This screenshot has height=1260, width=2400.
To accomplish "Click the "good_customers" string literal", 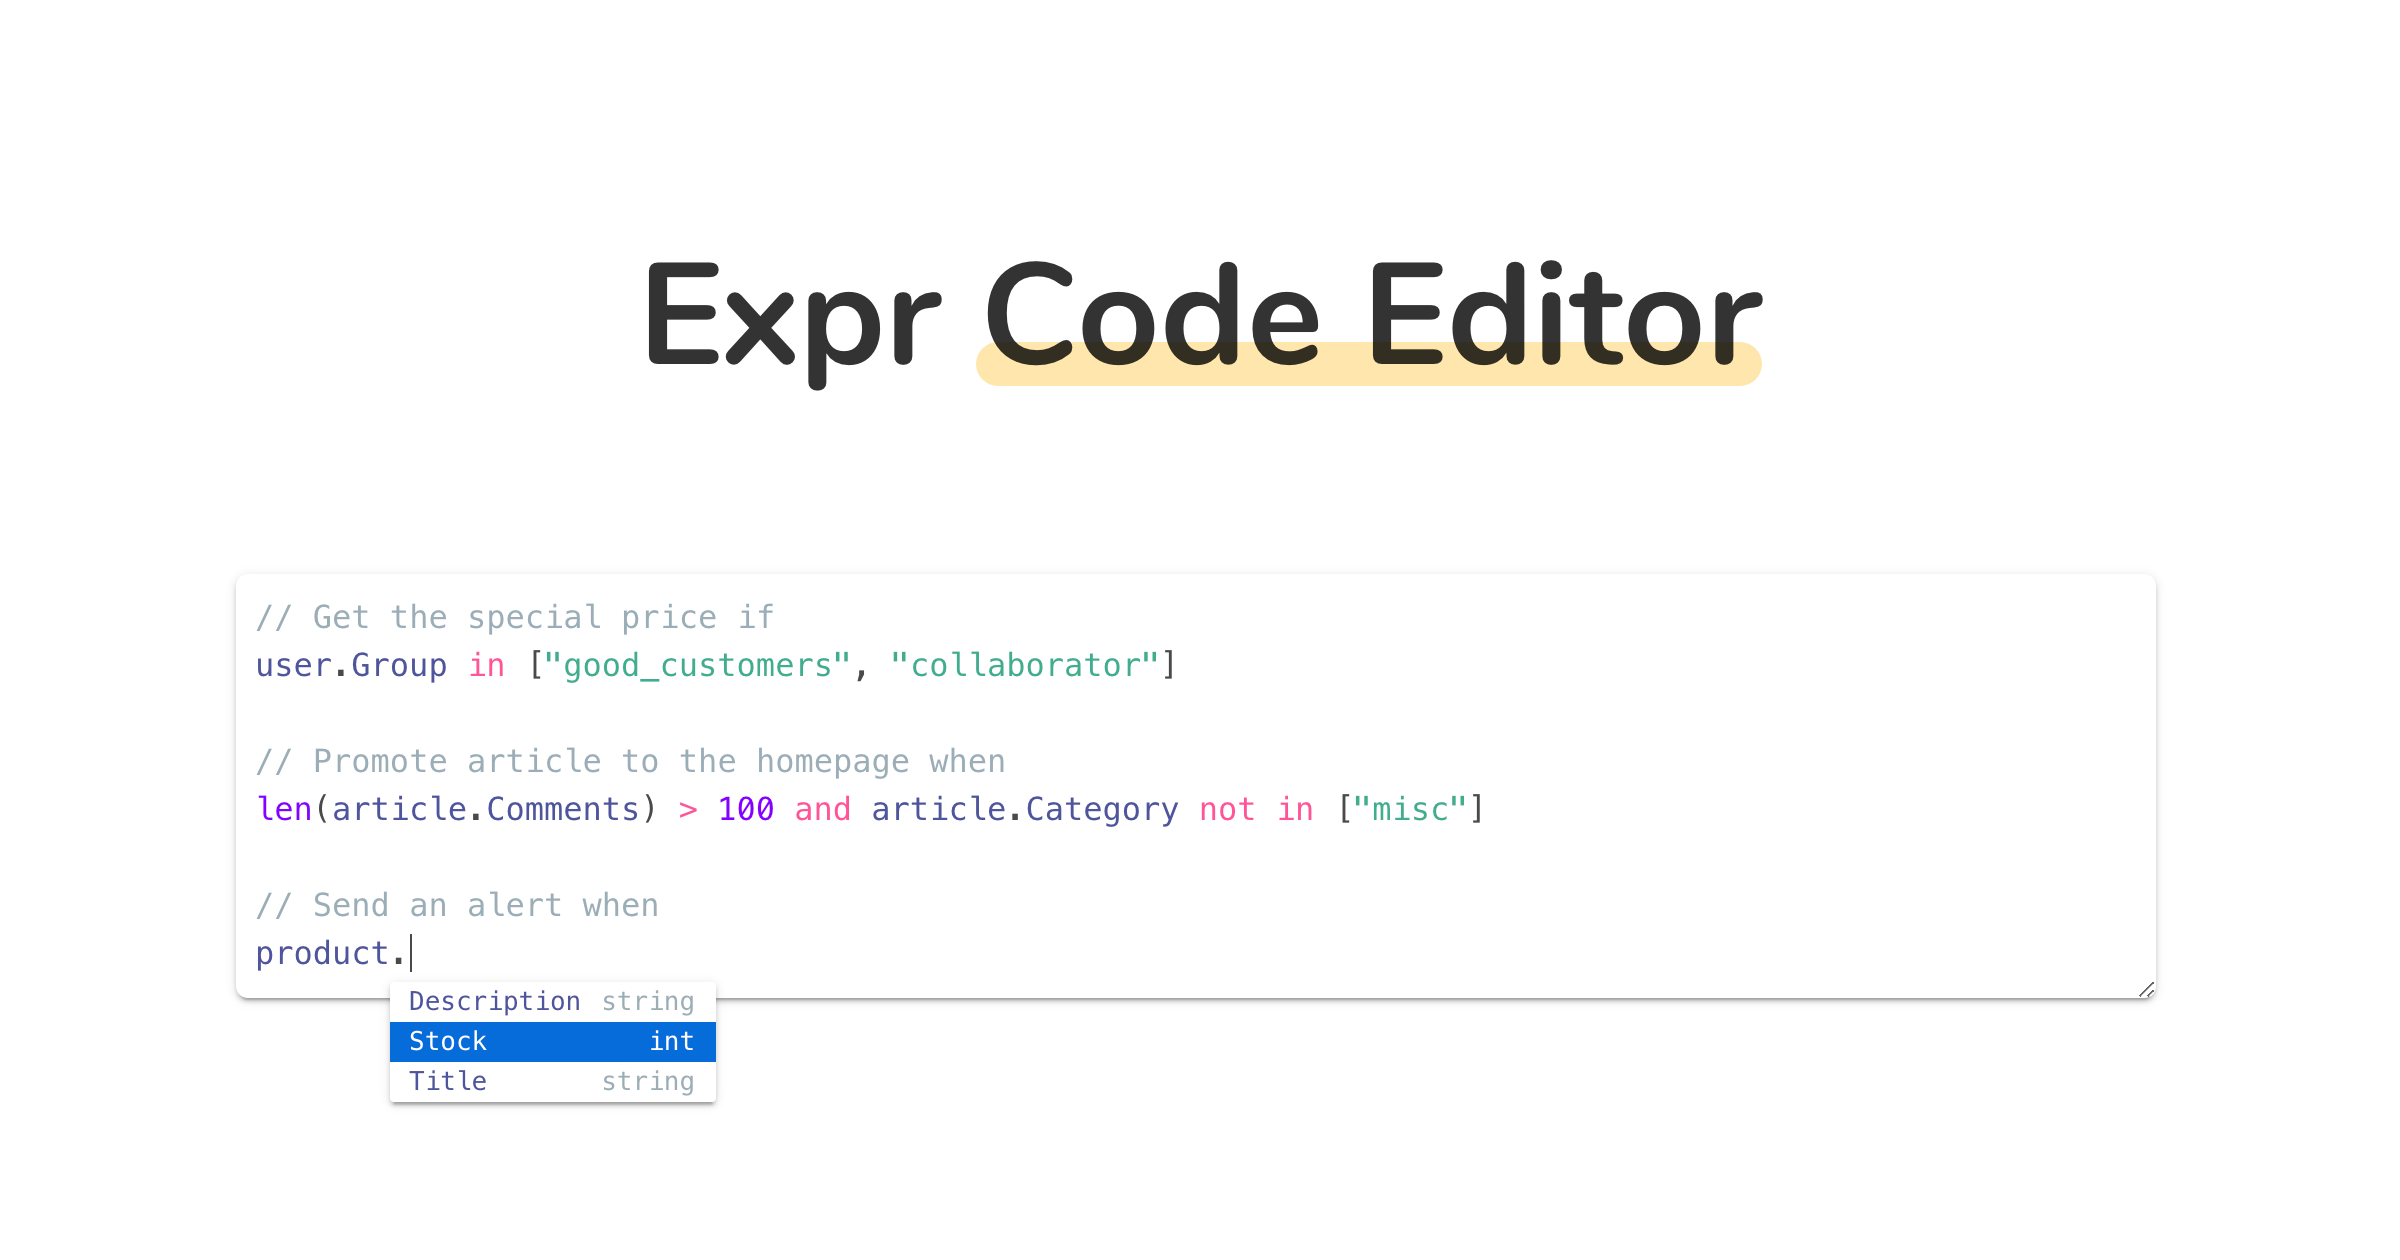I will point(697,665).
